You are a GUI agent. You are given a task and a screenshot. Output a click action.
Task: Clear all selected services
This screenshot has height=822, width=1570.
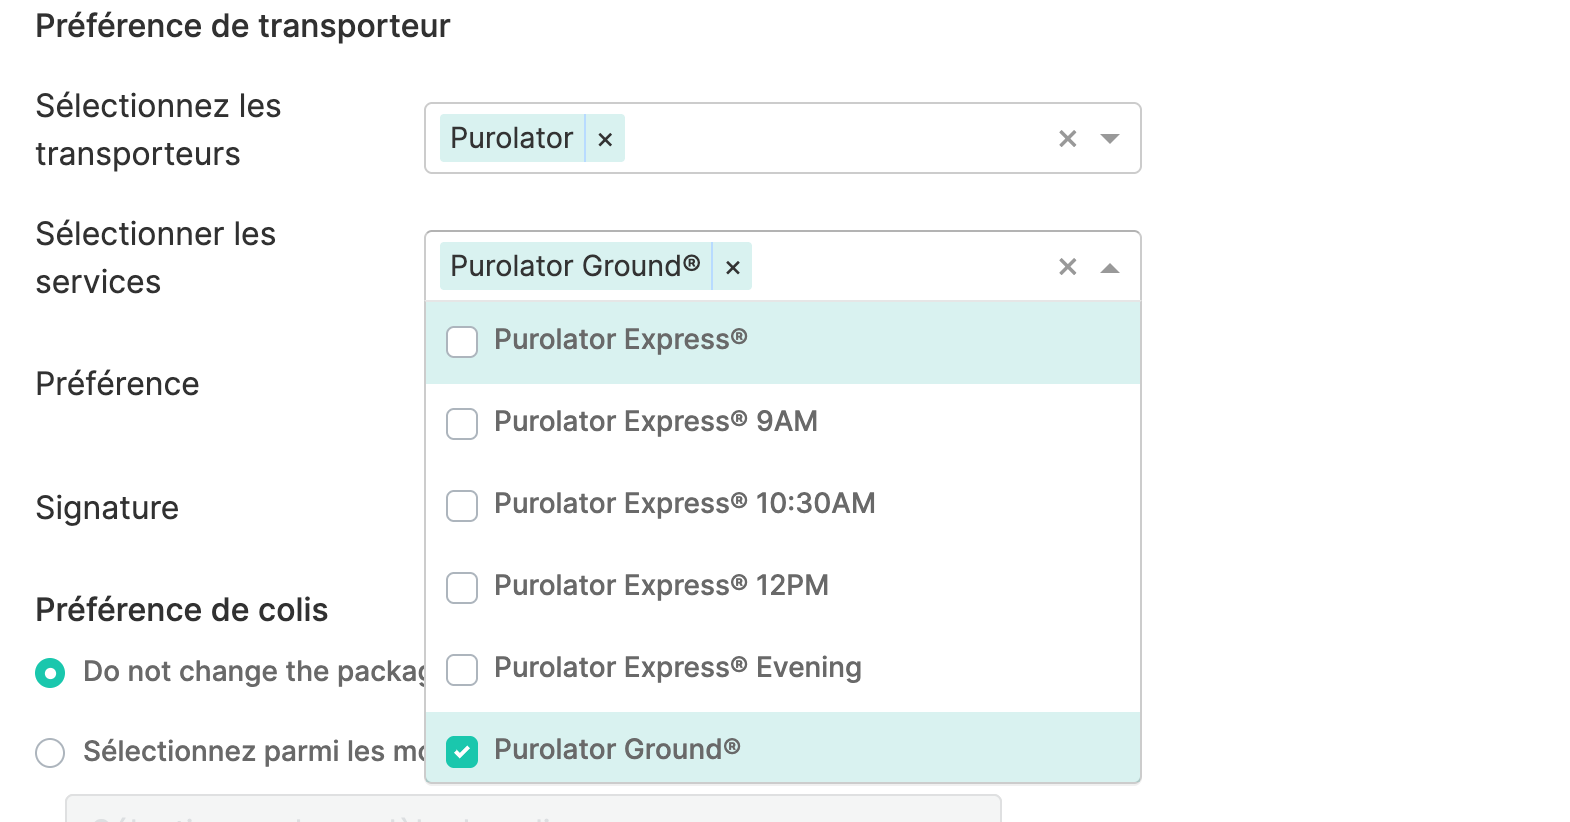(x=1067, y=267)
